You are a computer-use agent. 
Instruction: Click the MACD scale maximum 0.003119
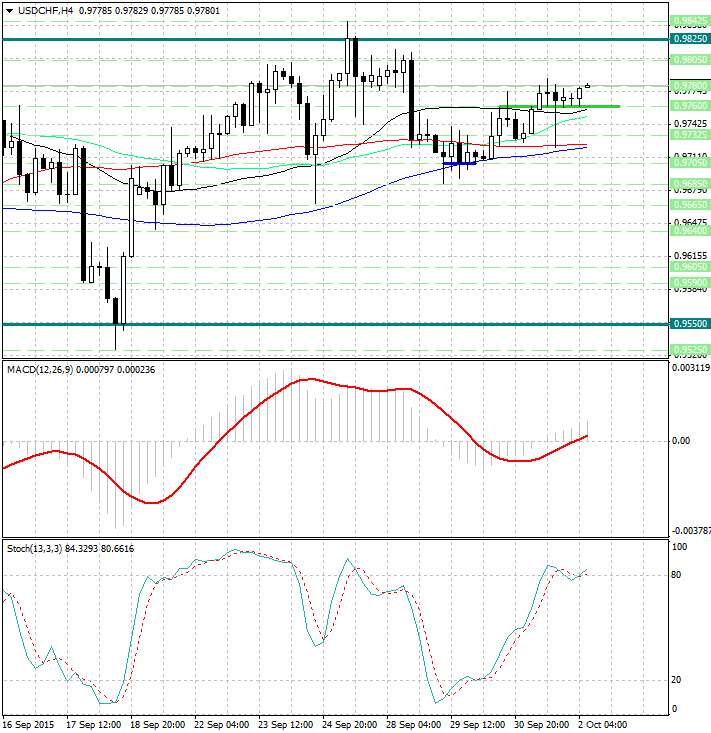click(x=691, y=368)
